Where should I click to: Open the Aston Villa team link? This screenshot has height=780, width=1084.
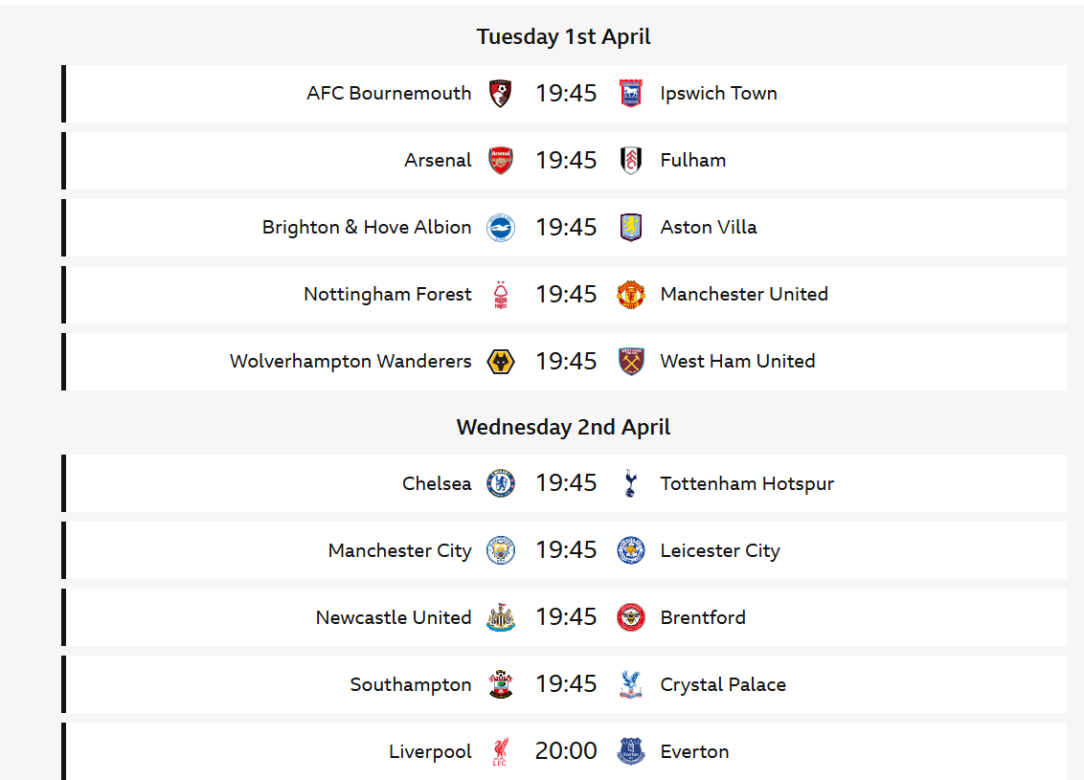tap(708, 228)
